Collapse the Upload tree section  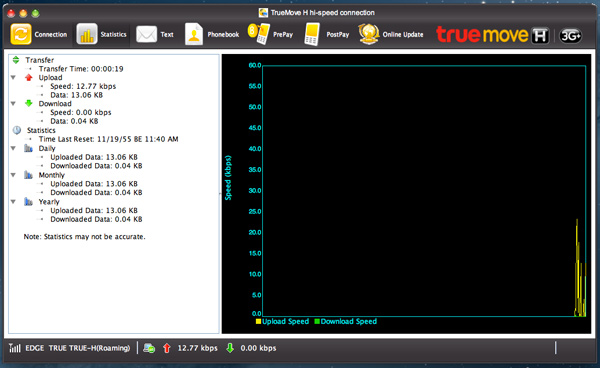[x=13, y=77]
